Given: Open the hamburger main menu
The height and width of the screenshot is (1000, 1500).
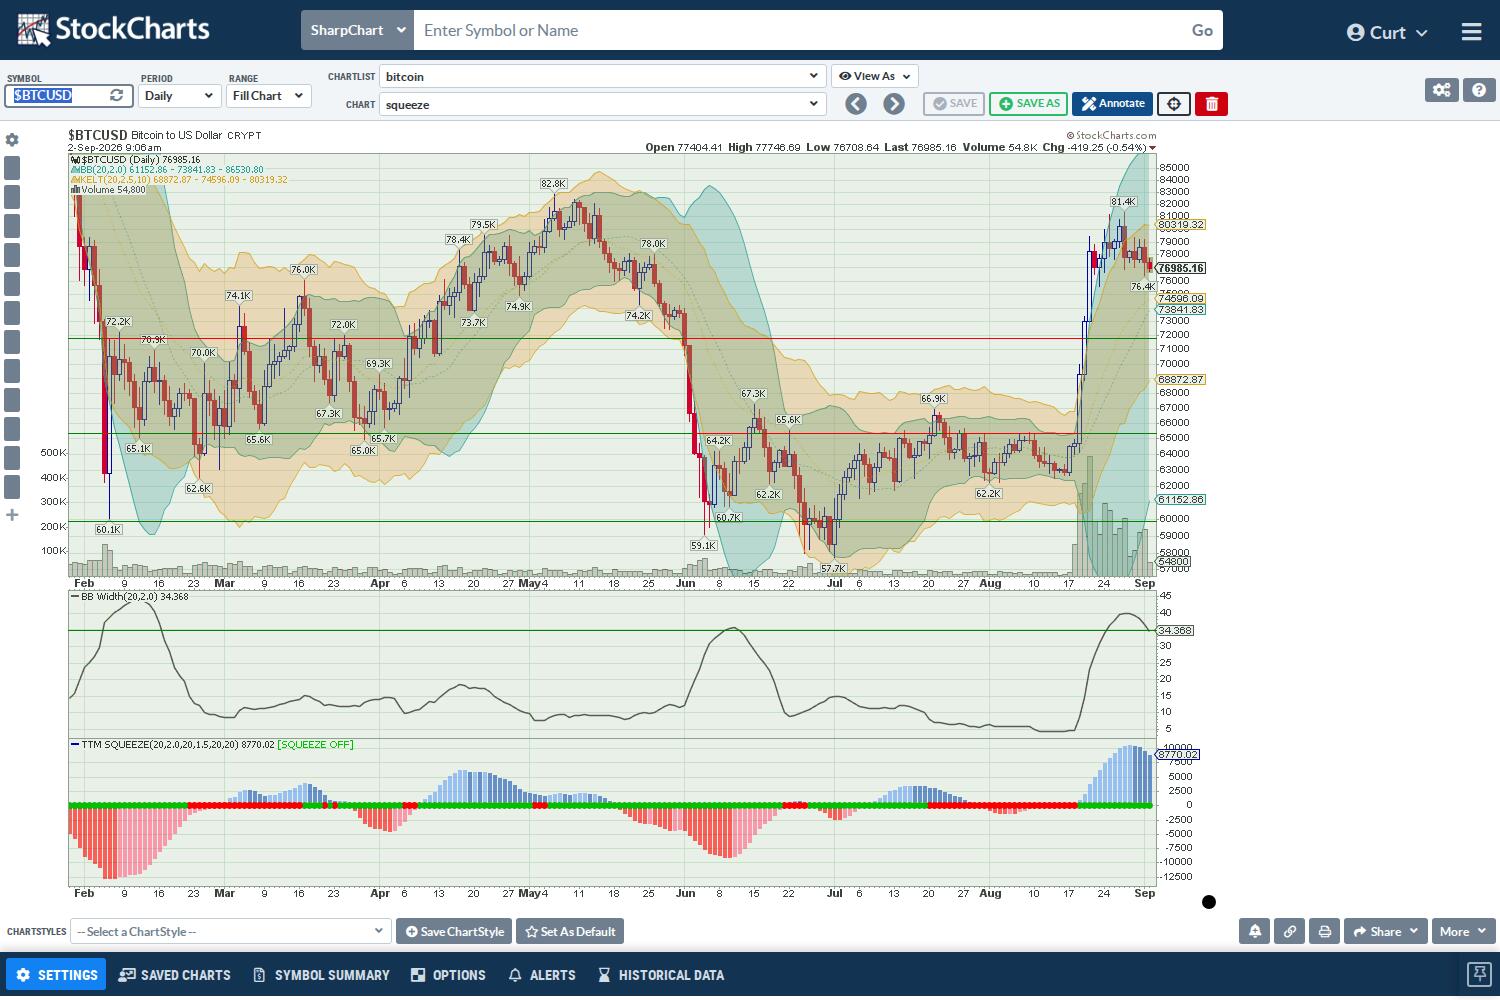Looking at the screenshot, I should [1471, 32].
